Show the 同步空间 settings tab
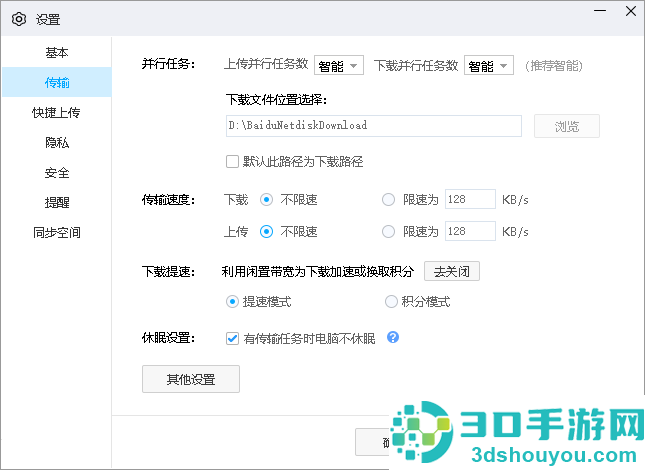This screenshot has height=470, width=645. (x=57, y=232)
